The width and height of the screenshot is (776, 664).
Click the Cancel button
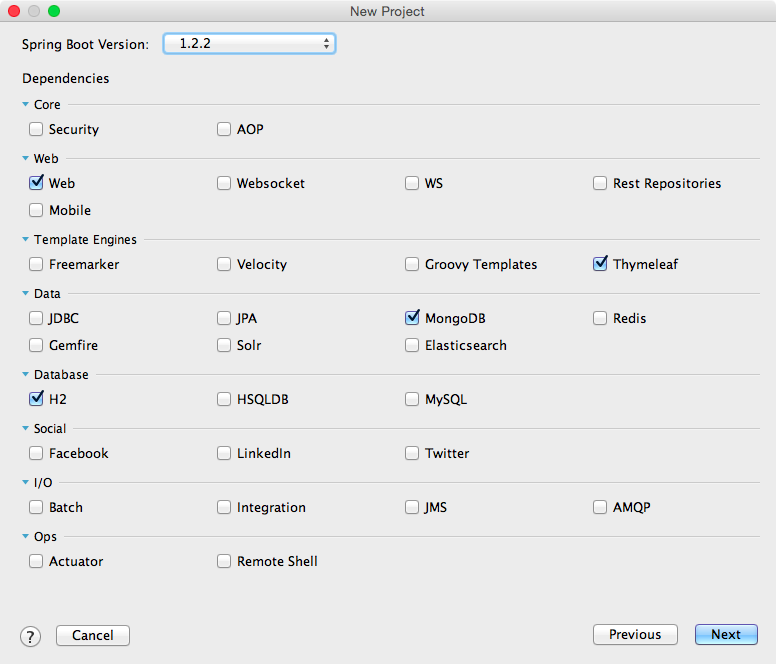(x=93, y=635)
